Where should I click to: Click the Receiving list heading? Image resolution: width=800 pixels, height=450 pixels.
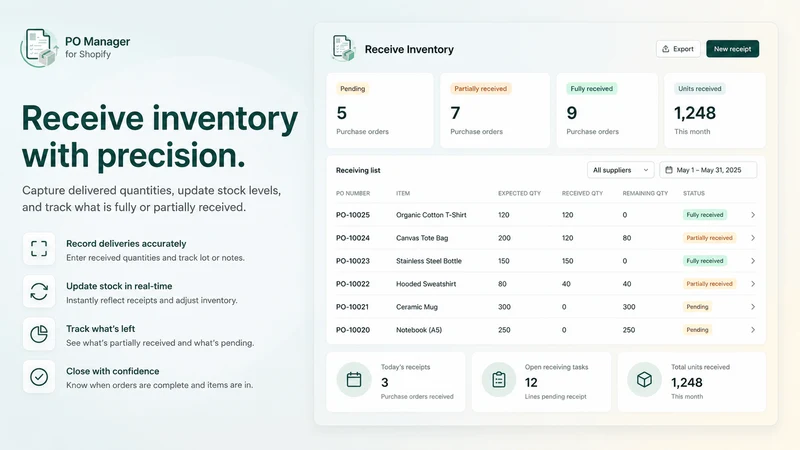(358, 170)
